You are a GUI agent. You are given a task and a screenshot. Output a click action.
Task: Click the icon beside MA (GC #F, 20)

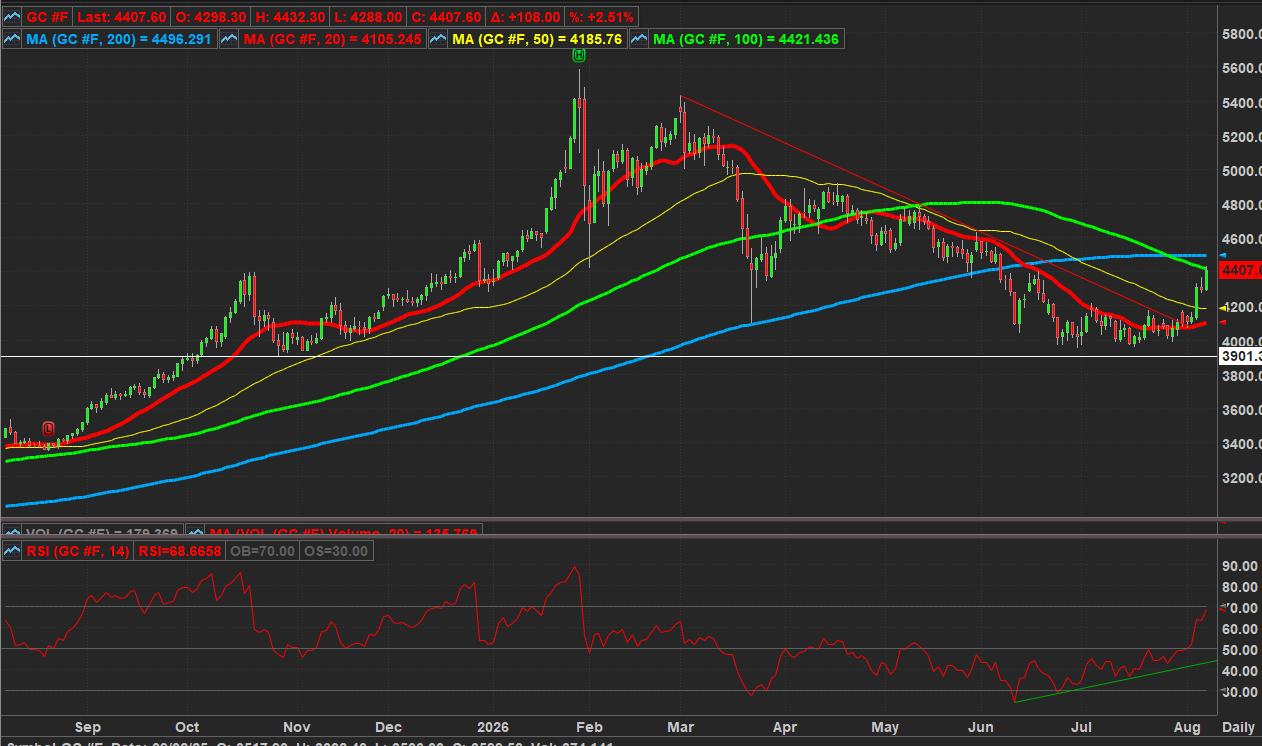(228, 39)
